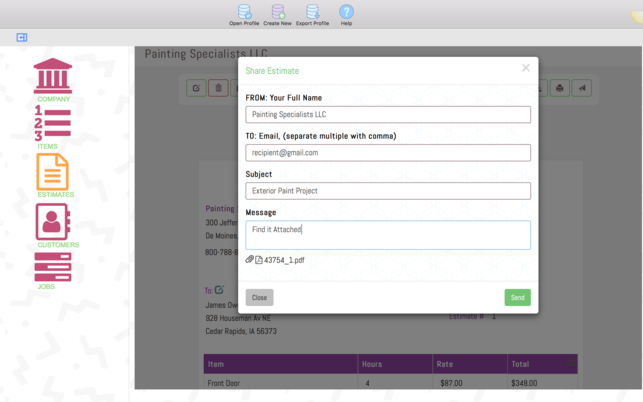Close the Share Estimate dialog with X
The height and width of the screenshot is (402, 643).
pyautogui.click(x=526, y=68)
